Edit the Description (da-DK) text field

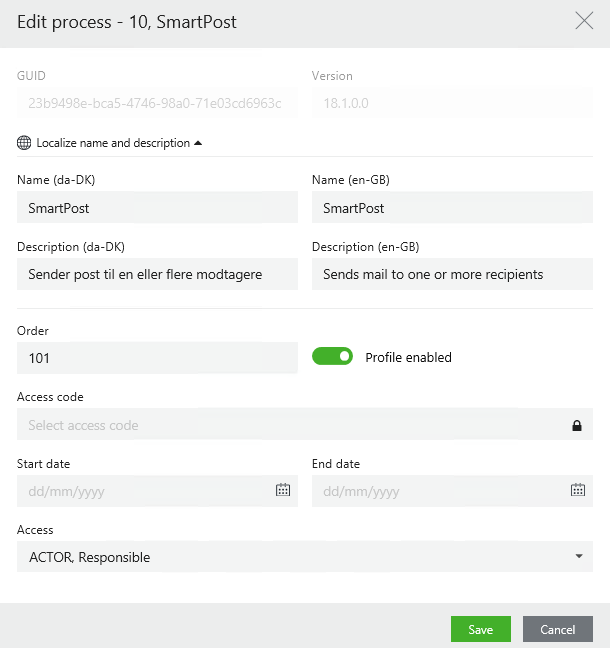coord(157,274)
